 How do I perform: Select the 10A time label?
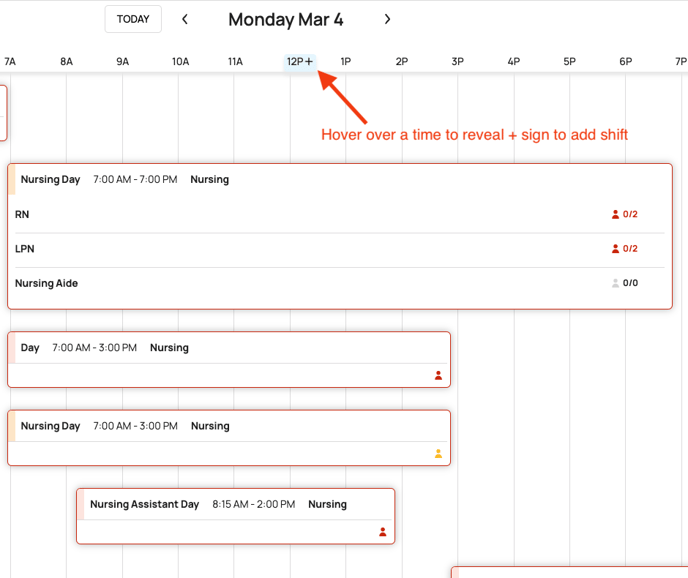(x=180, y=61)
